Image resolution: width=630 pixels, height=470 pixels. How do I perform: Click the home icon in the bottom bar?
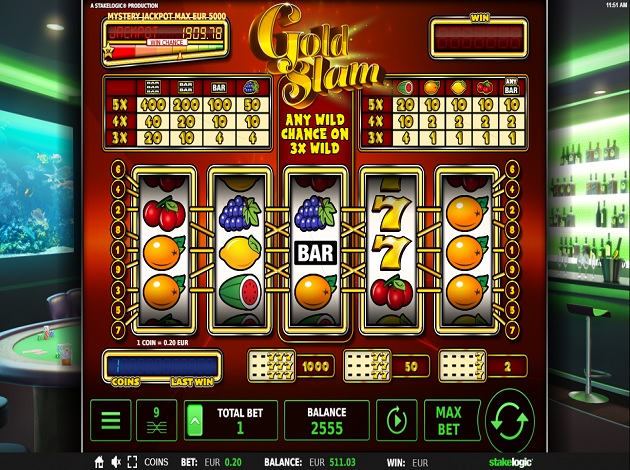point(99,462)
